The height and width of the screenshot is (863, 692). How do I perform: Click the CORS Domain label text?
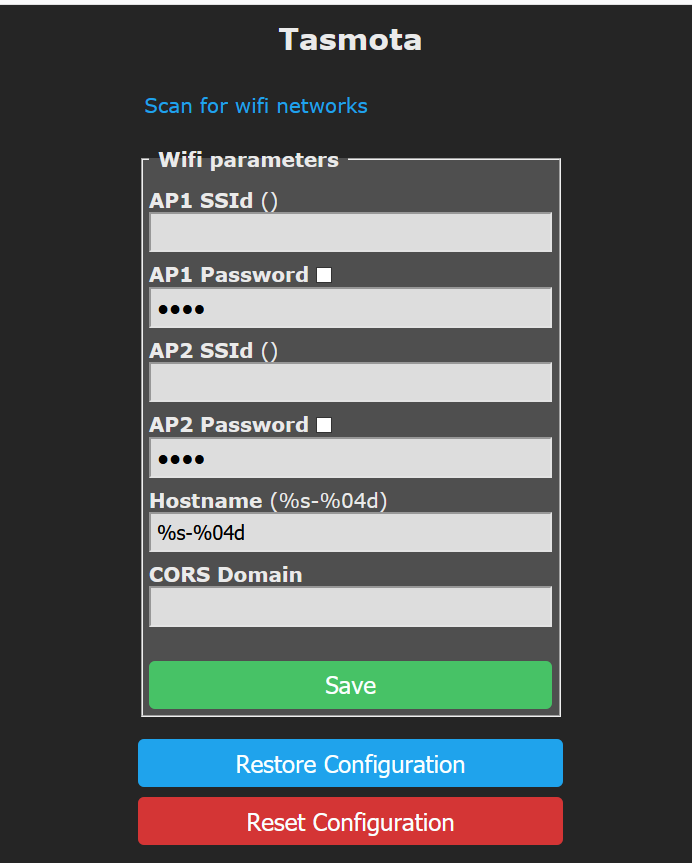point(226,575)
